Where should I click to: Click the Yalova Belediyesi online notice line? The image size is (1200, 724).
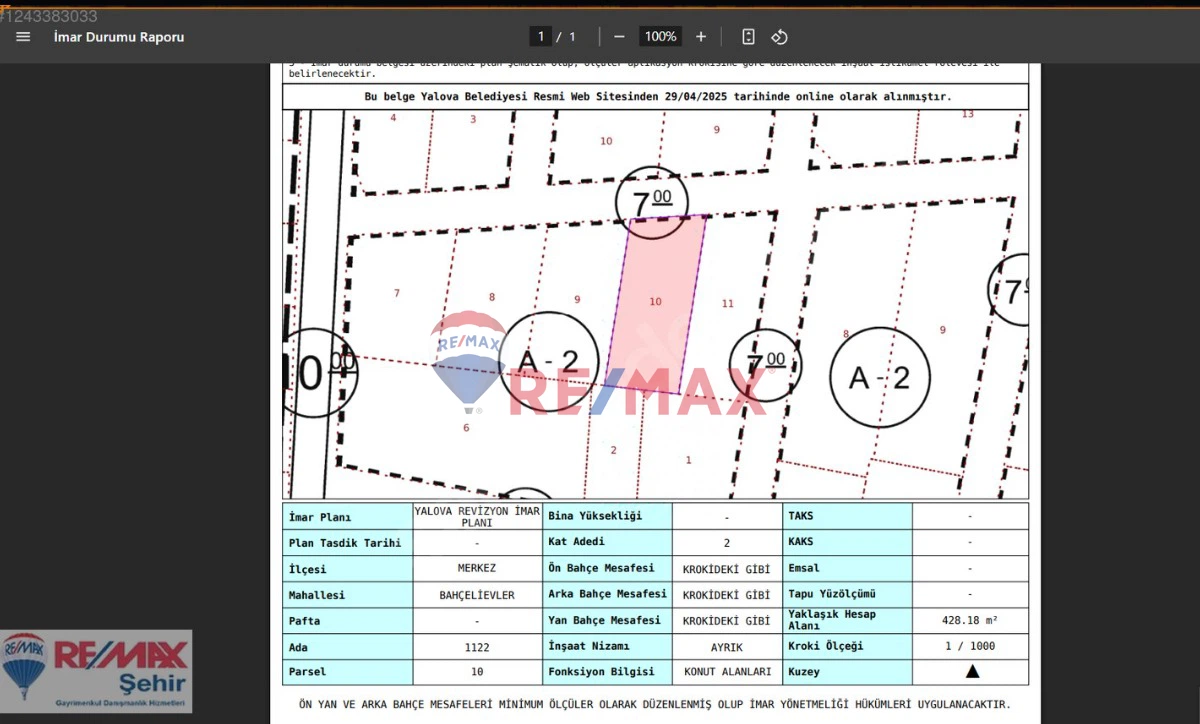tap(658, 97)
